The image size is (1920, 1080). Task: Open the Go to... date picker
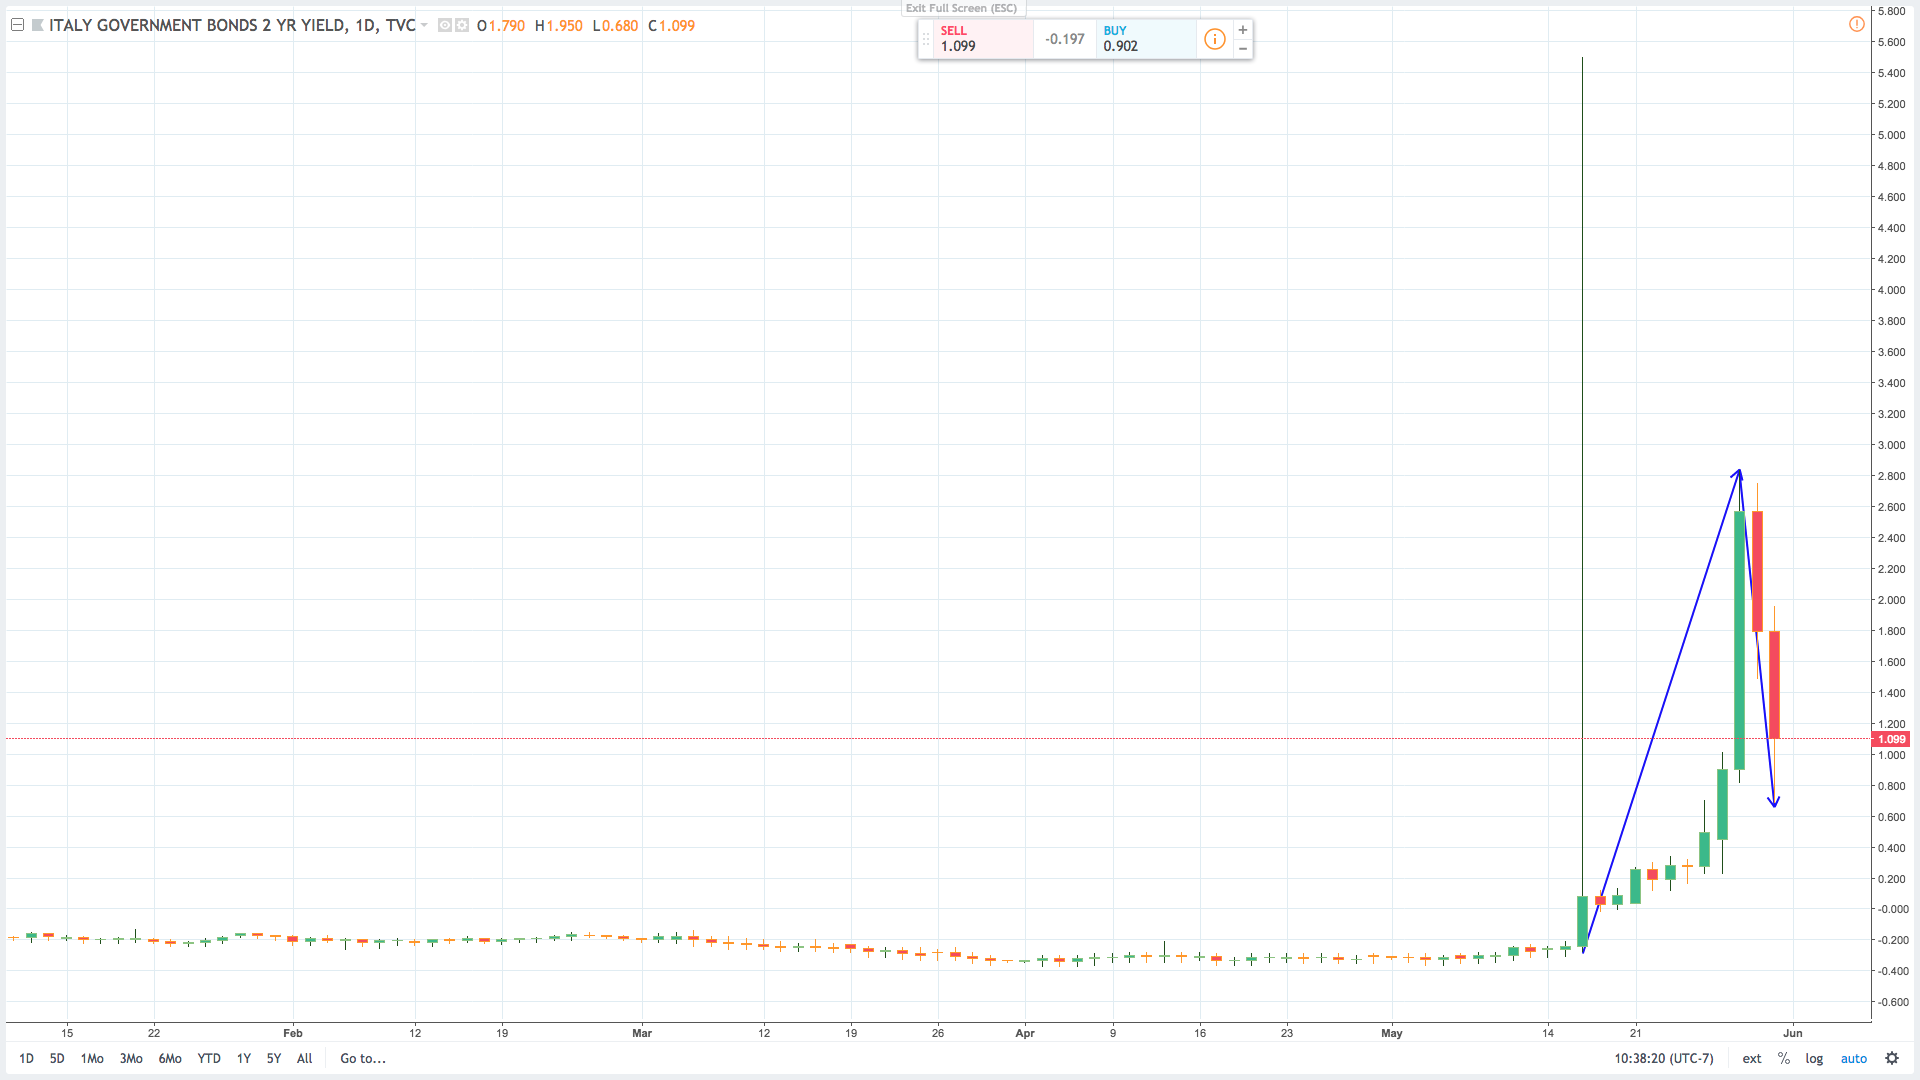pyautogui.click(x=362, y=1058)
